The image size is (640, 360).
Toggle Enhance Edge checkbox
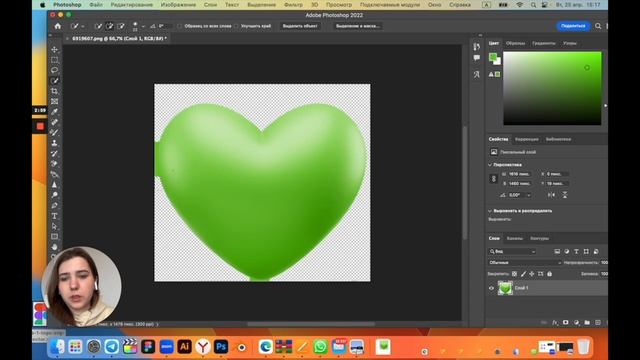click(x=236, y=26)
